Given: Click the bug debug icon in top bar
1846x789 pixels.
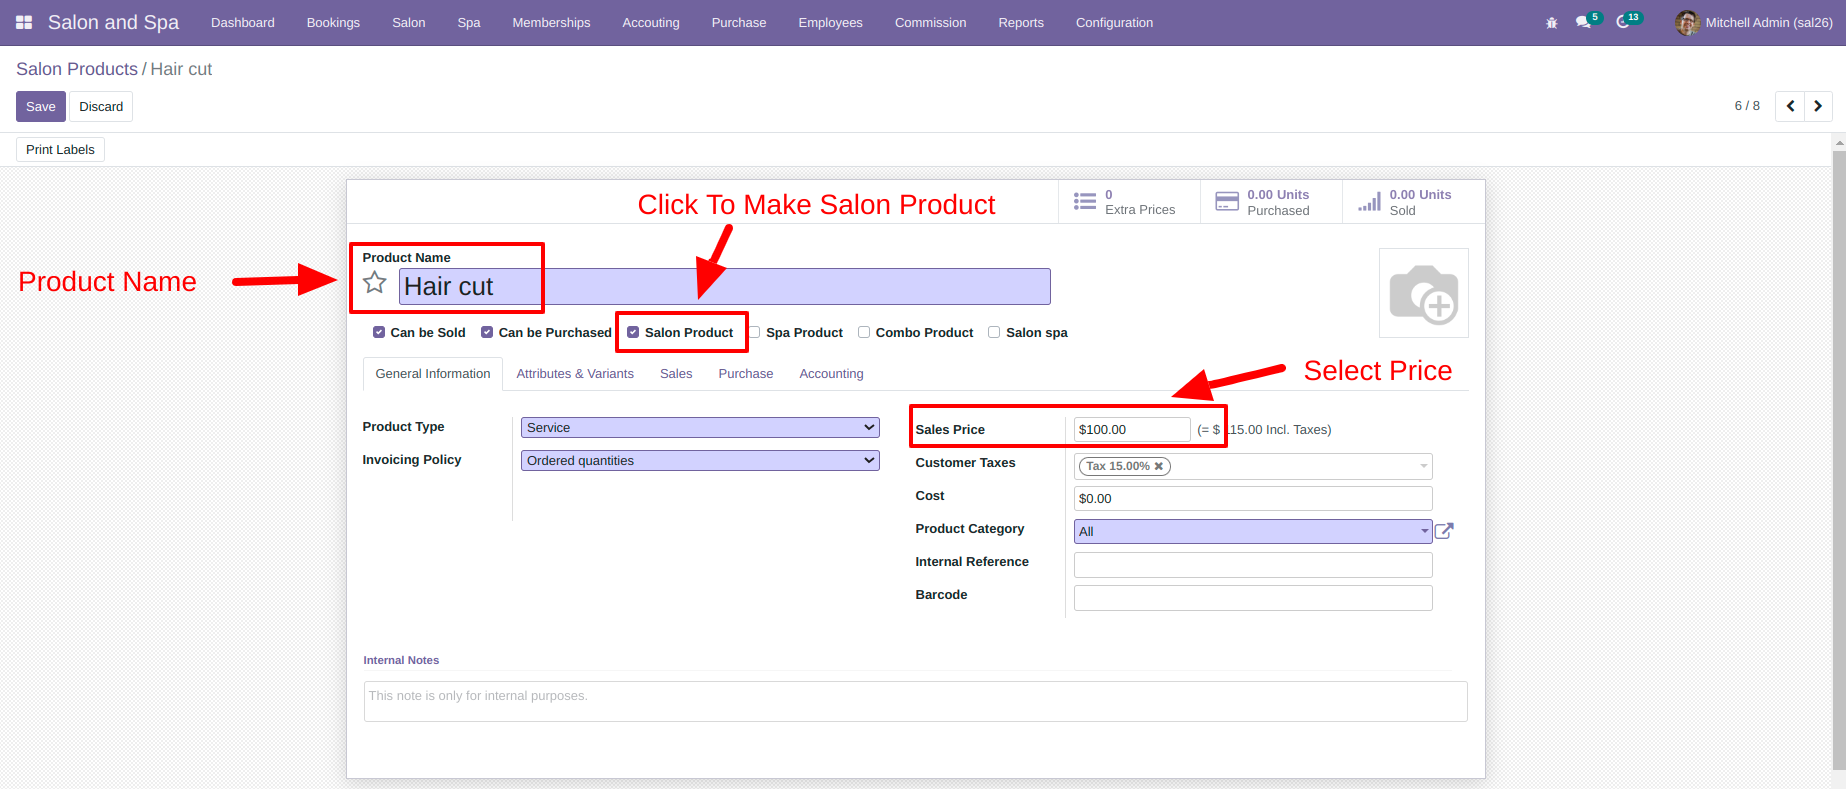Looking at the screenshot, I should (1552, 22).
